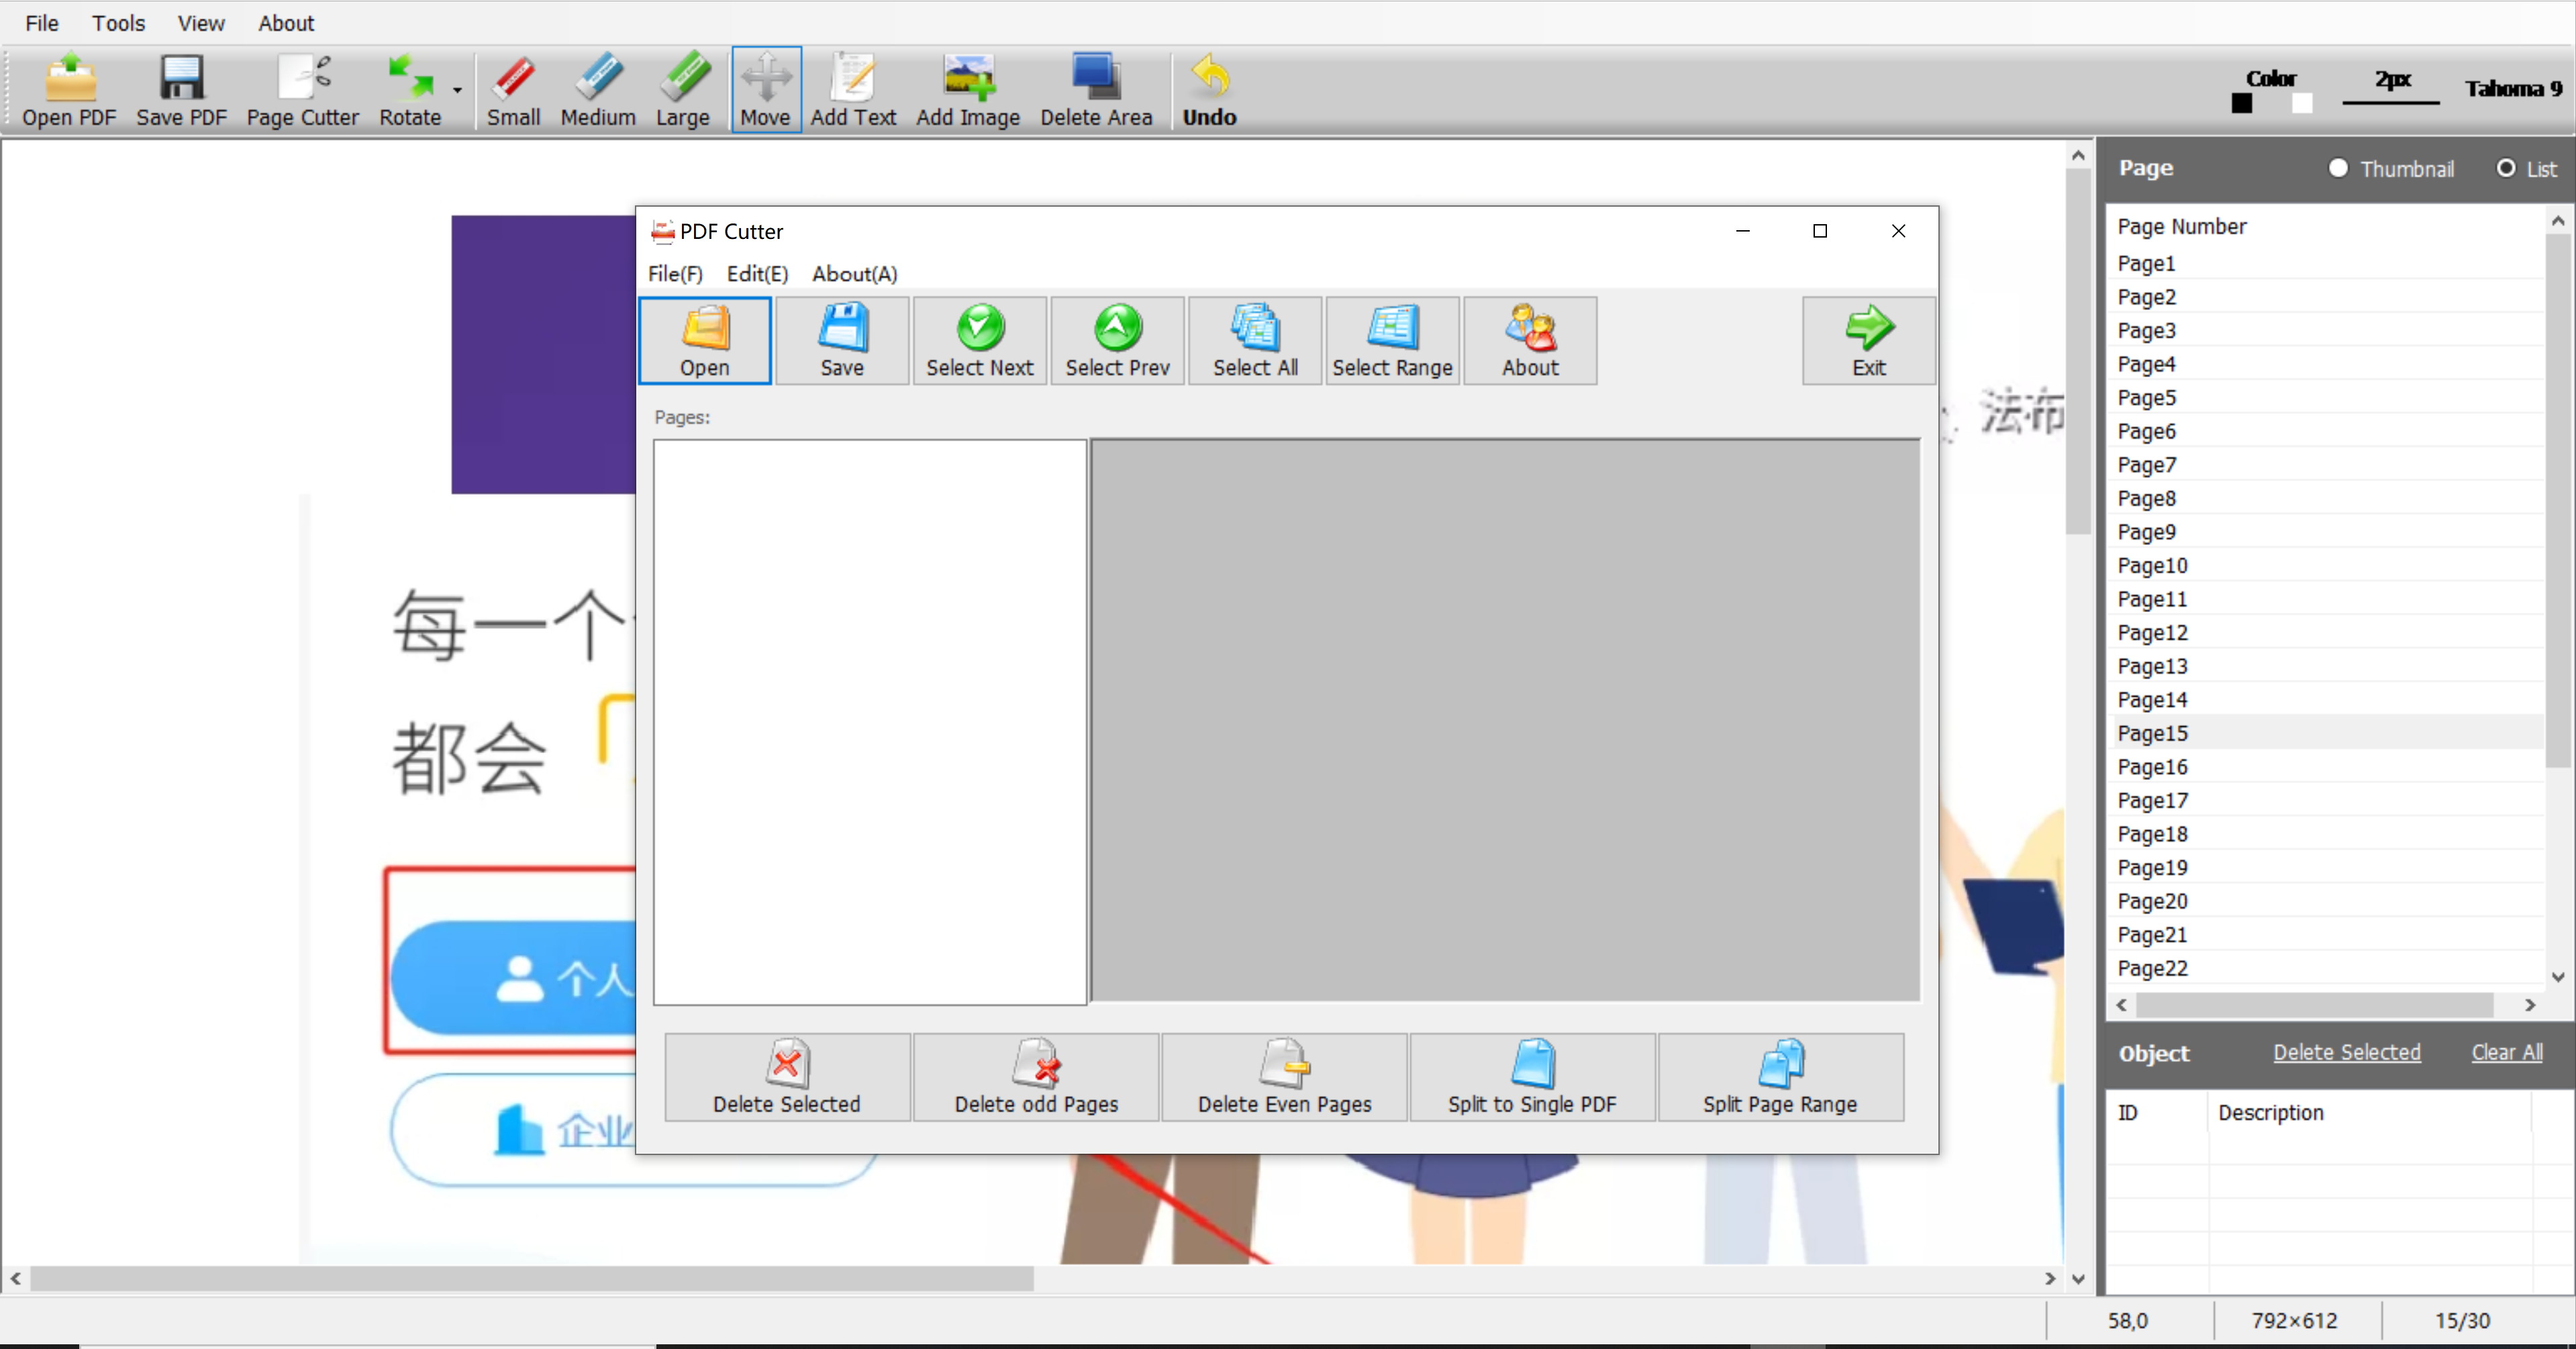Open Edit(E) menu in PDF Cutter

pos(757,274)
